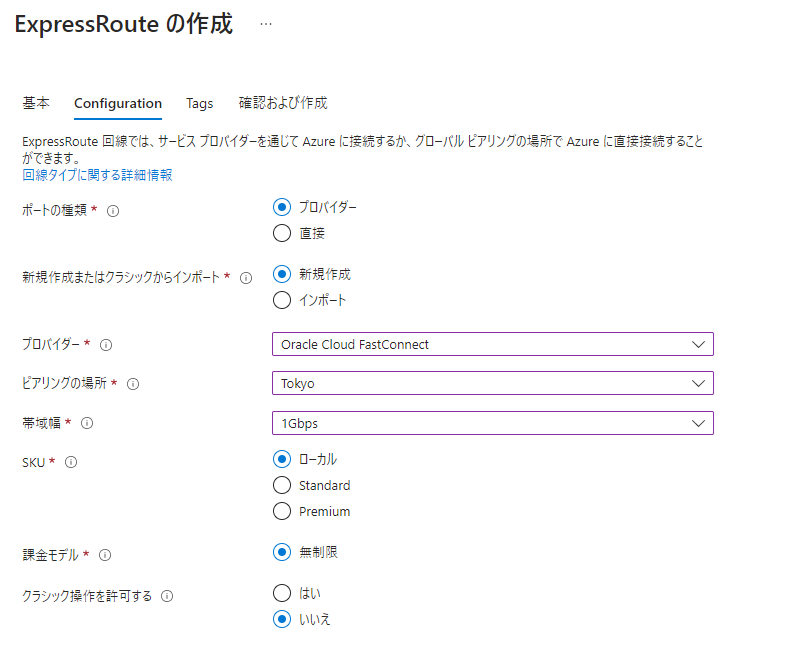Select the 無制限 billing model radio

[x=282, y=552]
